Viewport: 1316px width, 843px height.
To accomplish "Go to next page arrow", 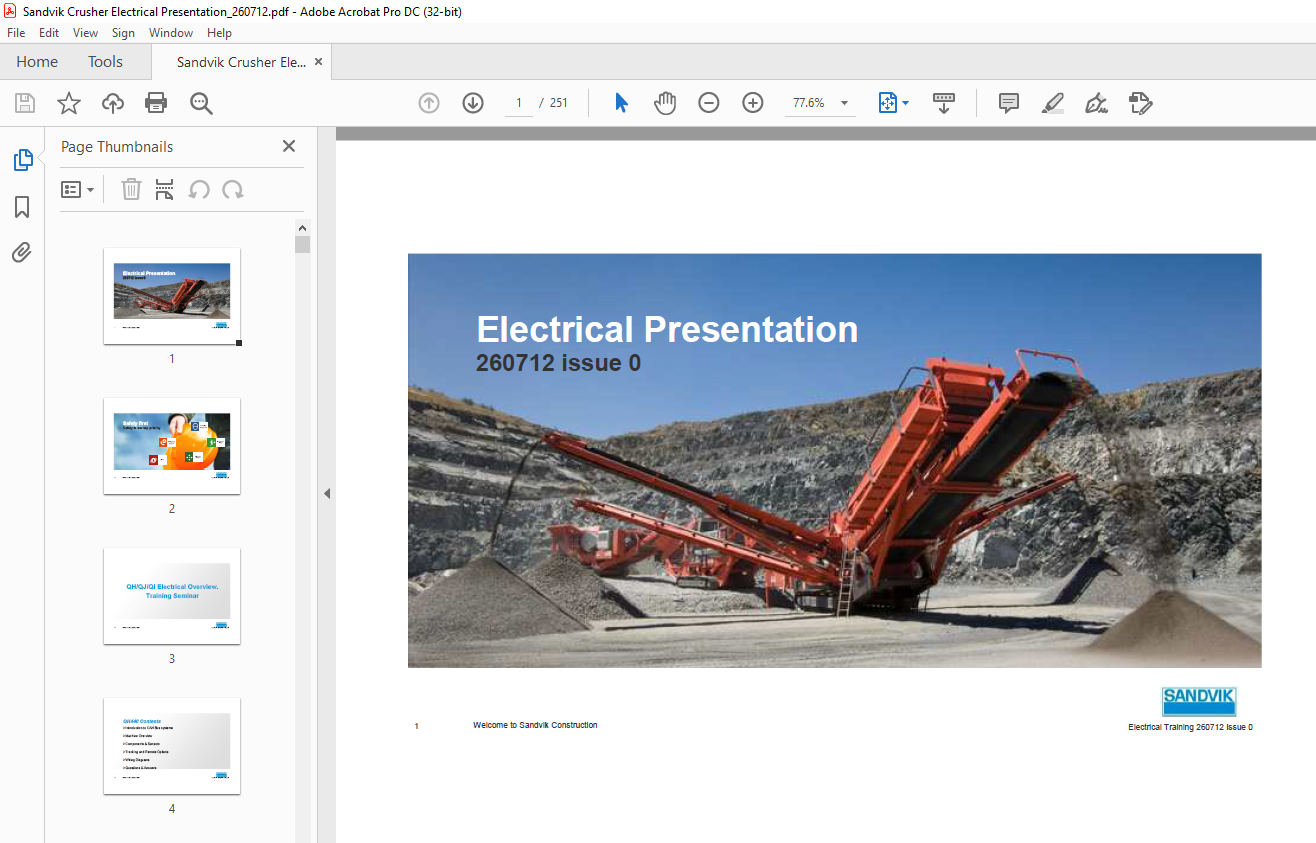I will click(x=473, y=103).
